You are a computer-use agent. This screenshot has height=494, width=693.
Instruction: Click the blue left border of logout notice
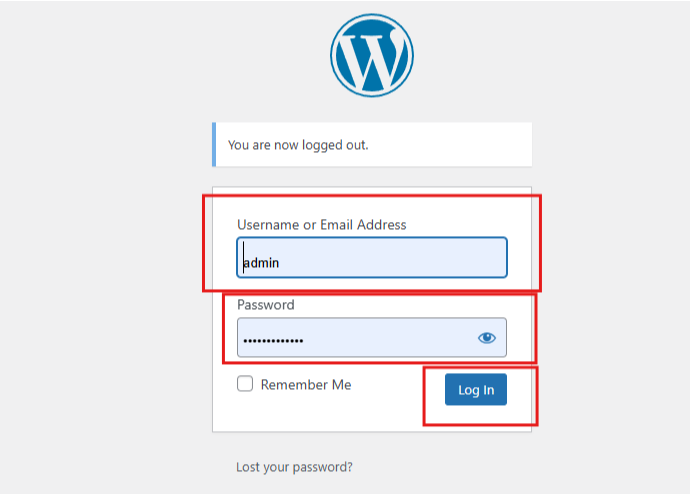[214, 144]
